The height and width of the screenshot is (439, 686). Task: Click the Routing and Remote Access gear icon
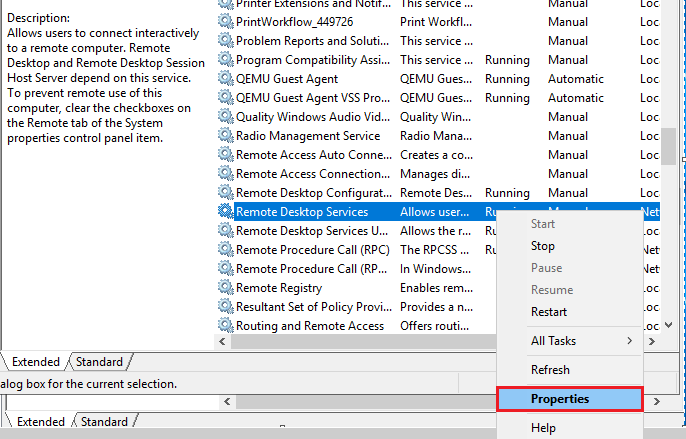[x=226, y=326]
